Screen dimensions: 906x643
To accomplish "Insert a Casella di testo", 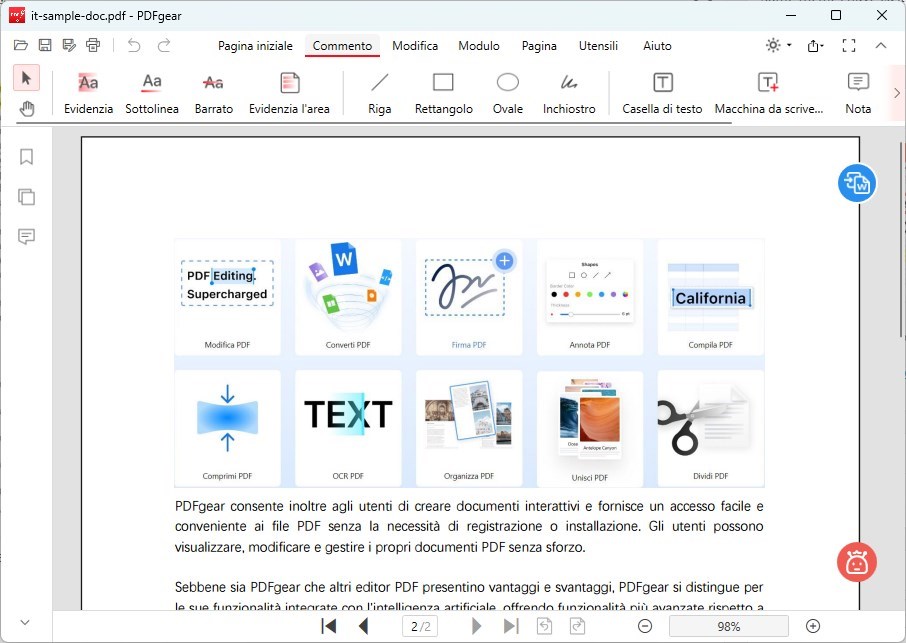I will 661,90.
